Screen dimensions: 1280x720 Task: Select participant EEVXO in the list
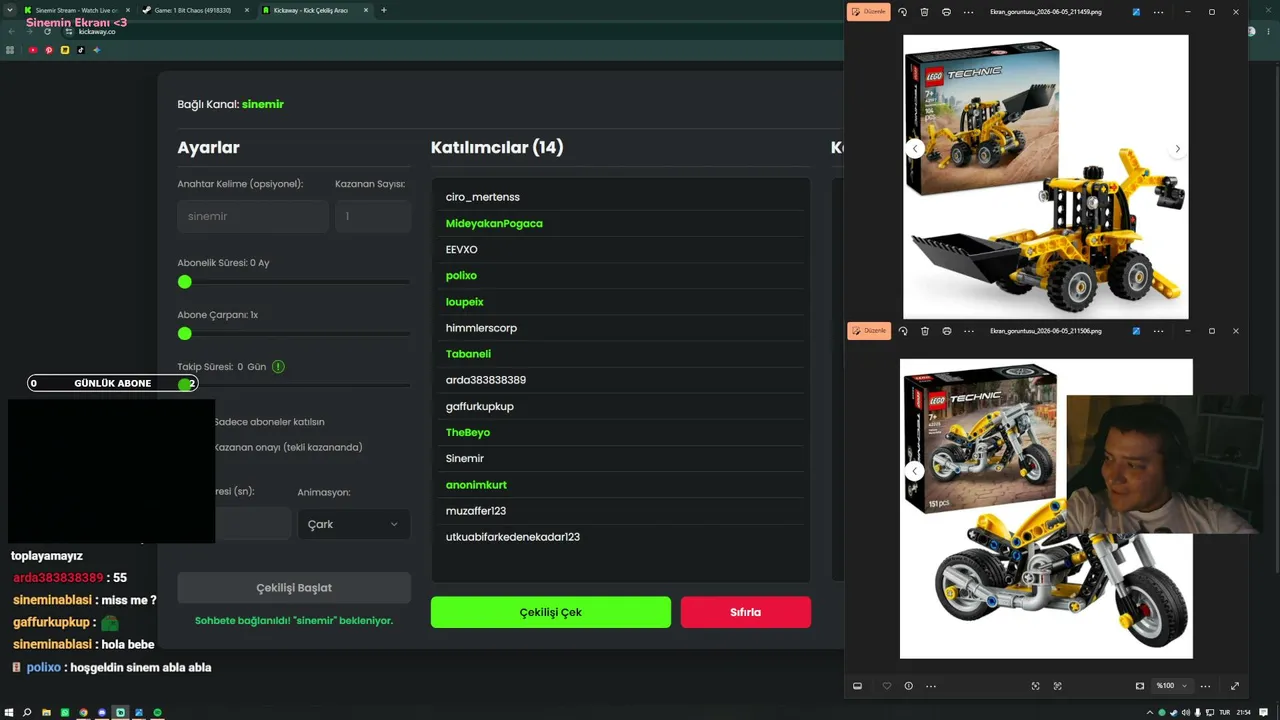pos(621,249)
